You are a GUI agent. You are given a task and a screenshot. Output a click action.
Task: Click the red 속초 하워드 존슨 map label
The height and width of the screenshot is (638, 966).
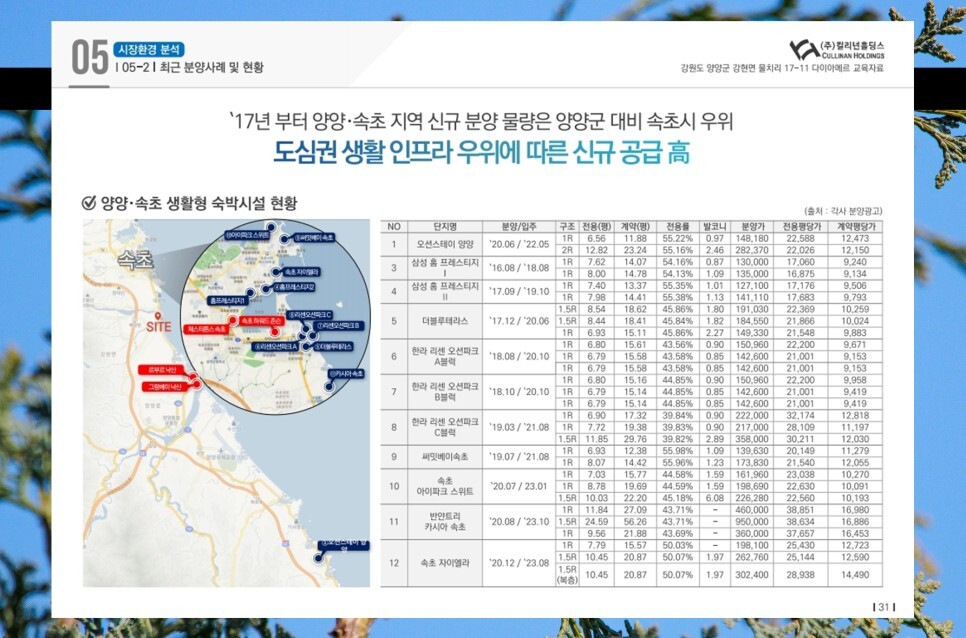pyautogui.click(x=262, y=321)
